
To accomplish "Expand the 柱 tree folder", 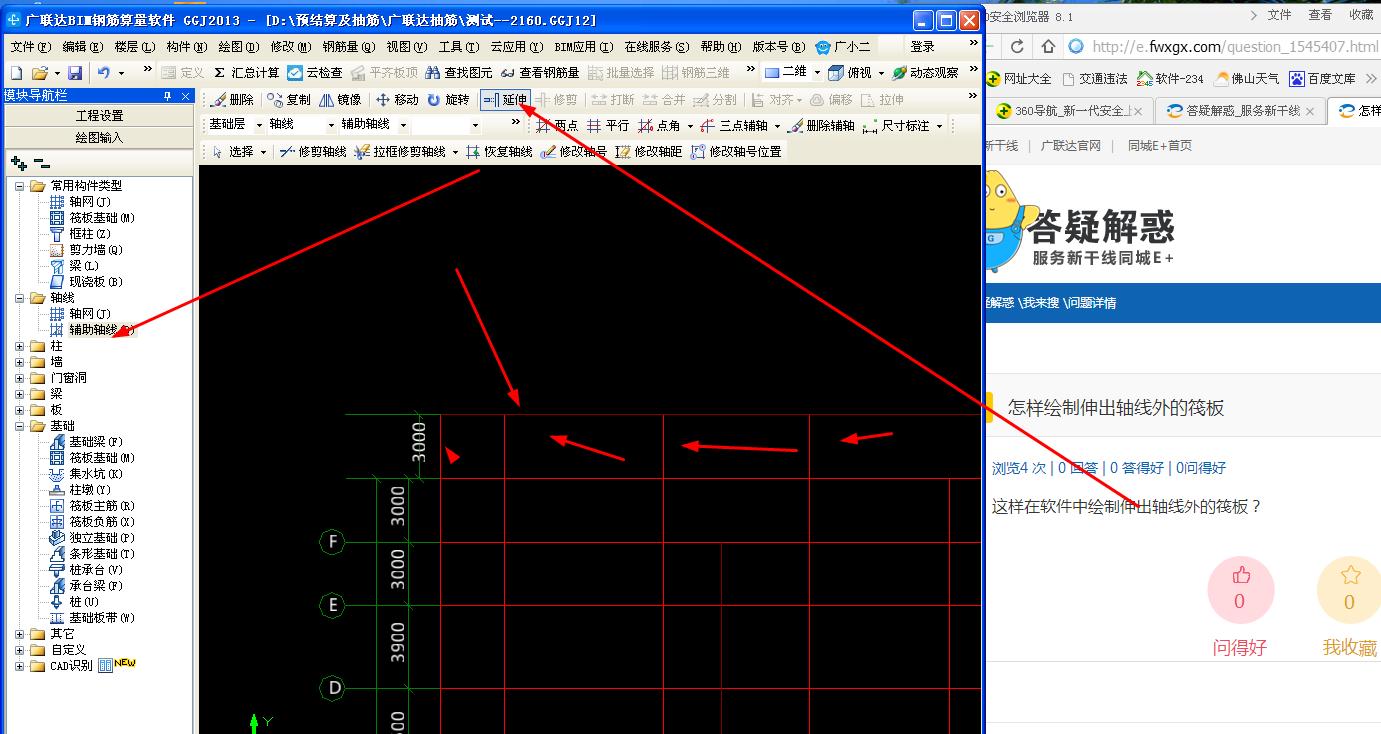I will coord(20,346).
